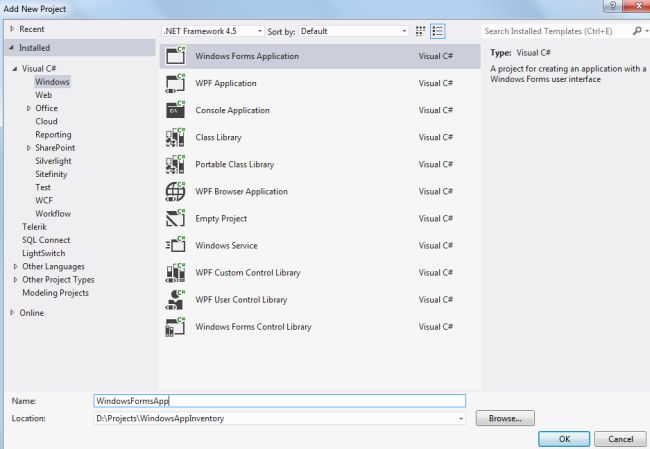Collapse the Installed section

click(x=11, y=48)
